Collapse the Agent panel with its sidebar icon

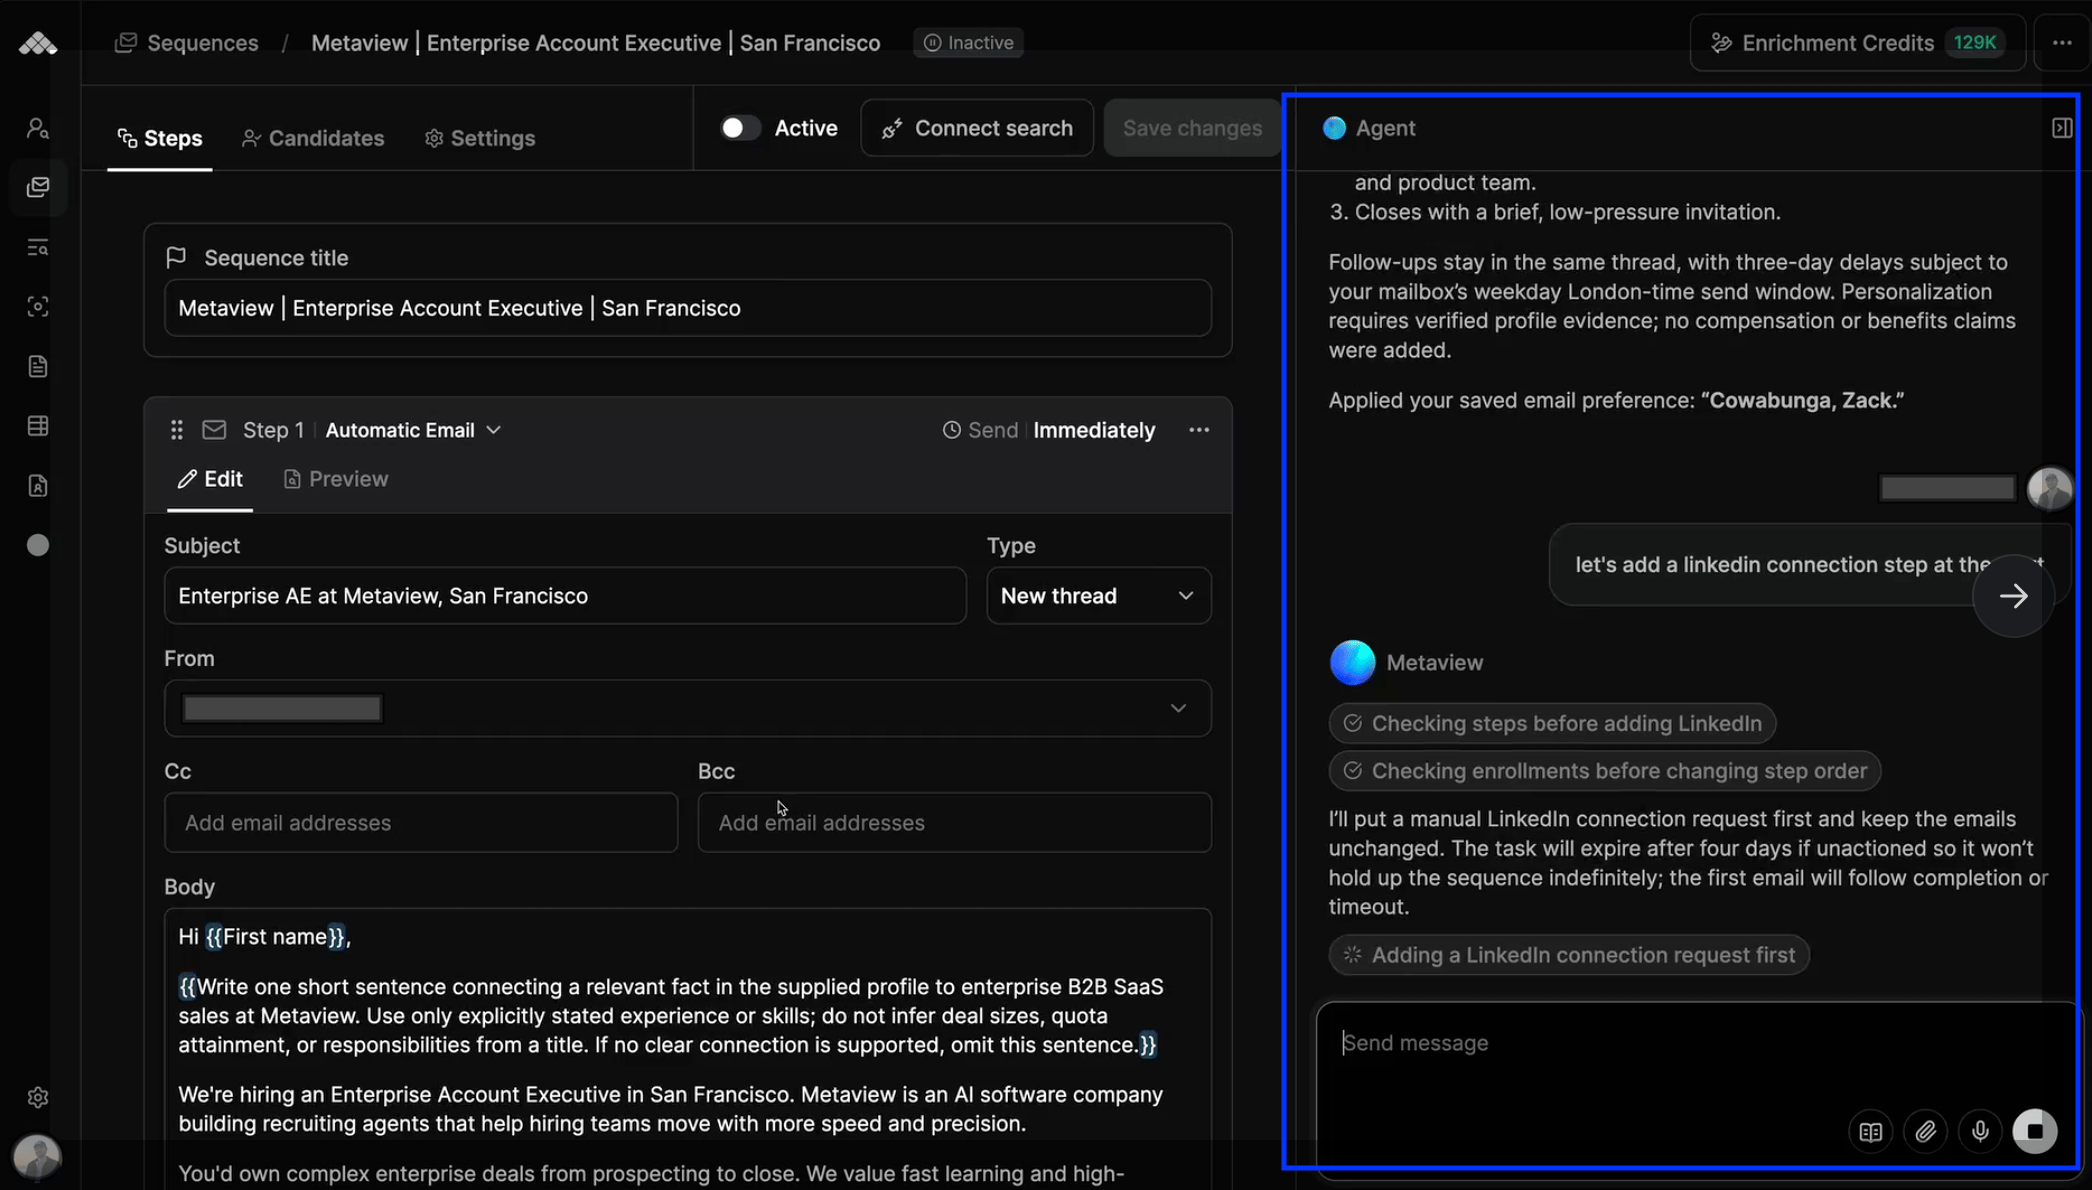point(2062,128)
